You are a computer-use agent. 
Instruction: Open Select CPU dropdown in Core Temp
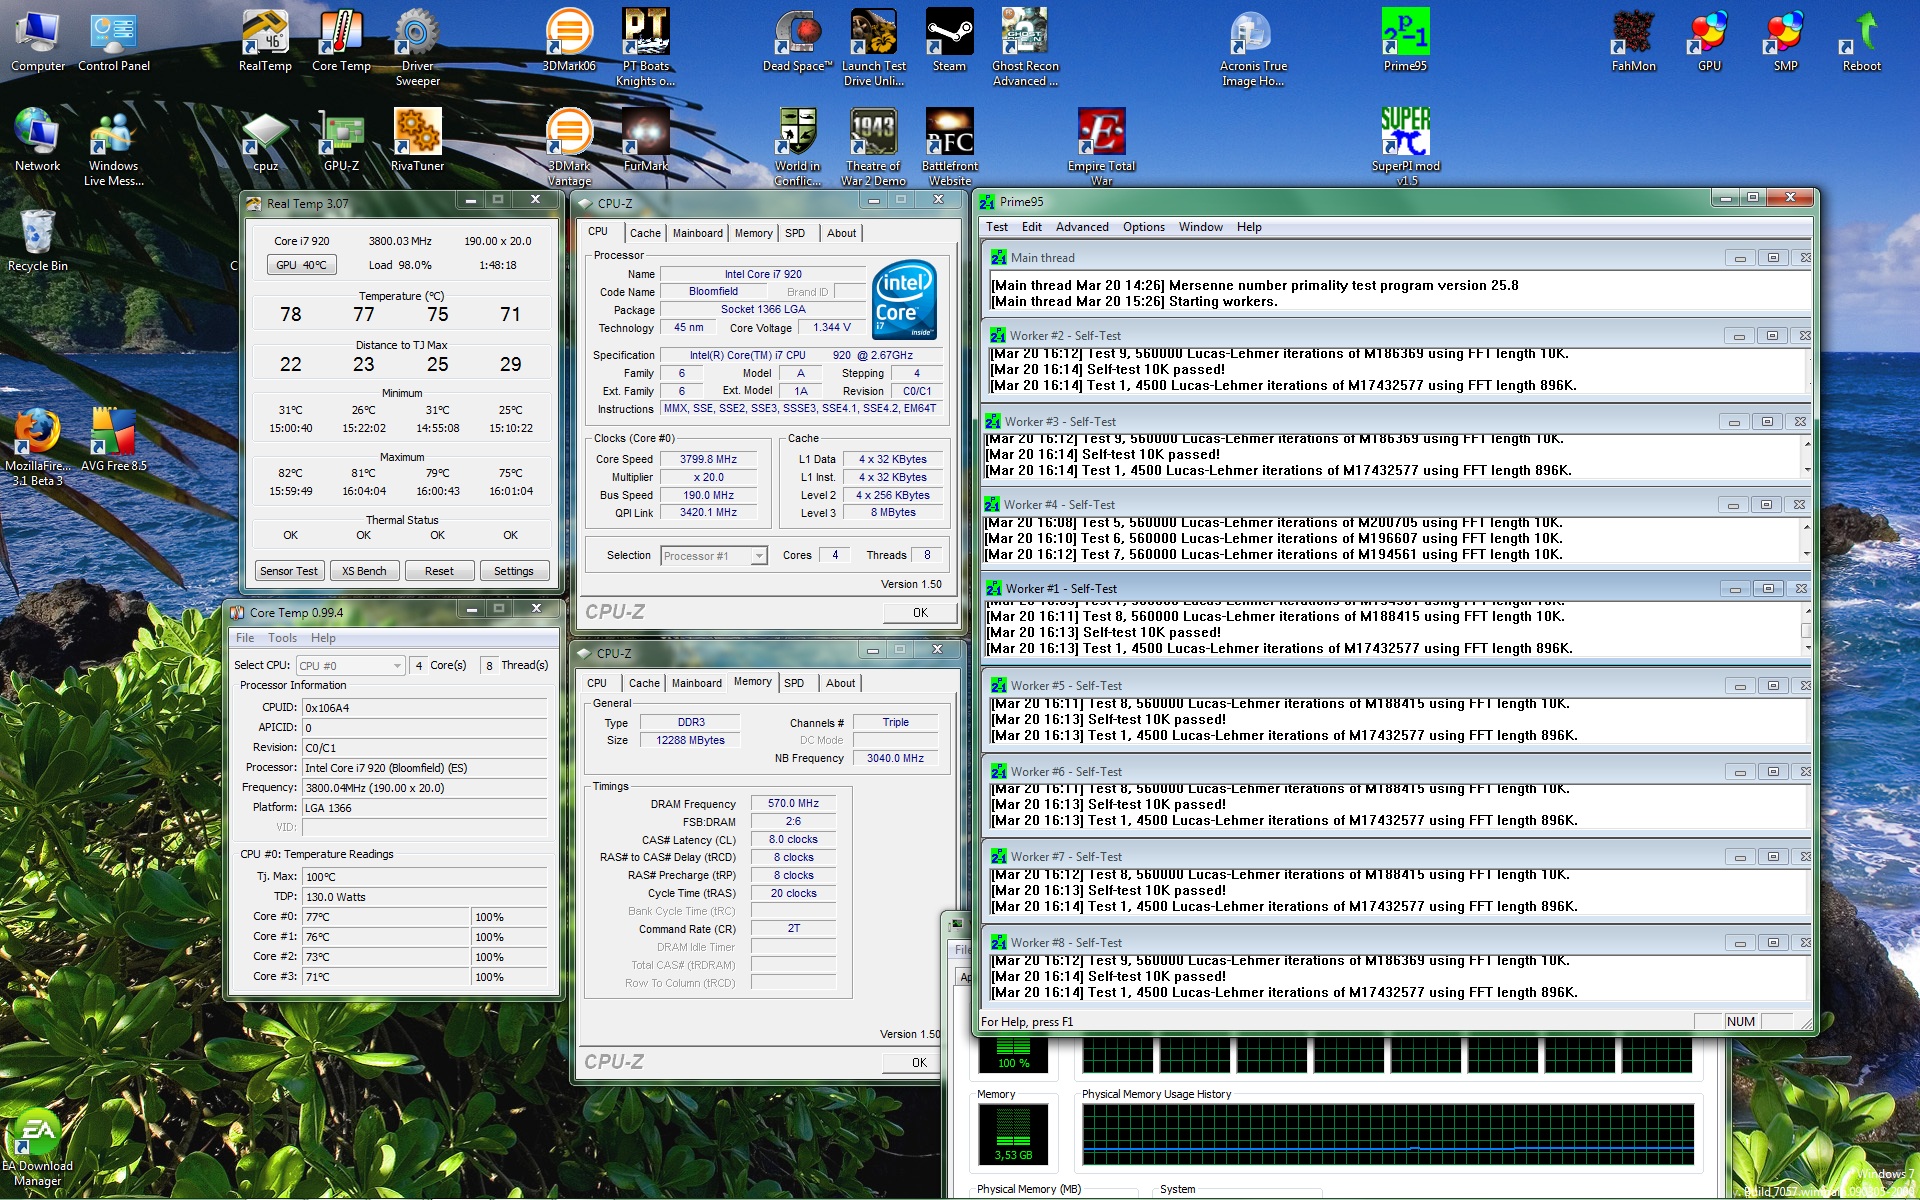[x=397, y=666]
